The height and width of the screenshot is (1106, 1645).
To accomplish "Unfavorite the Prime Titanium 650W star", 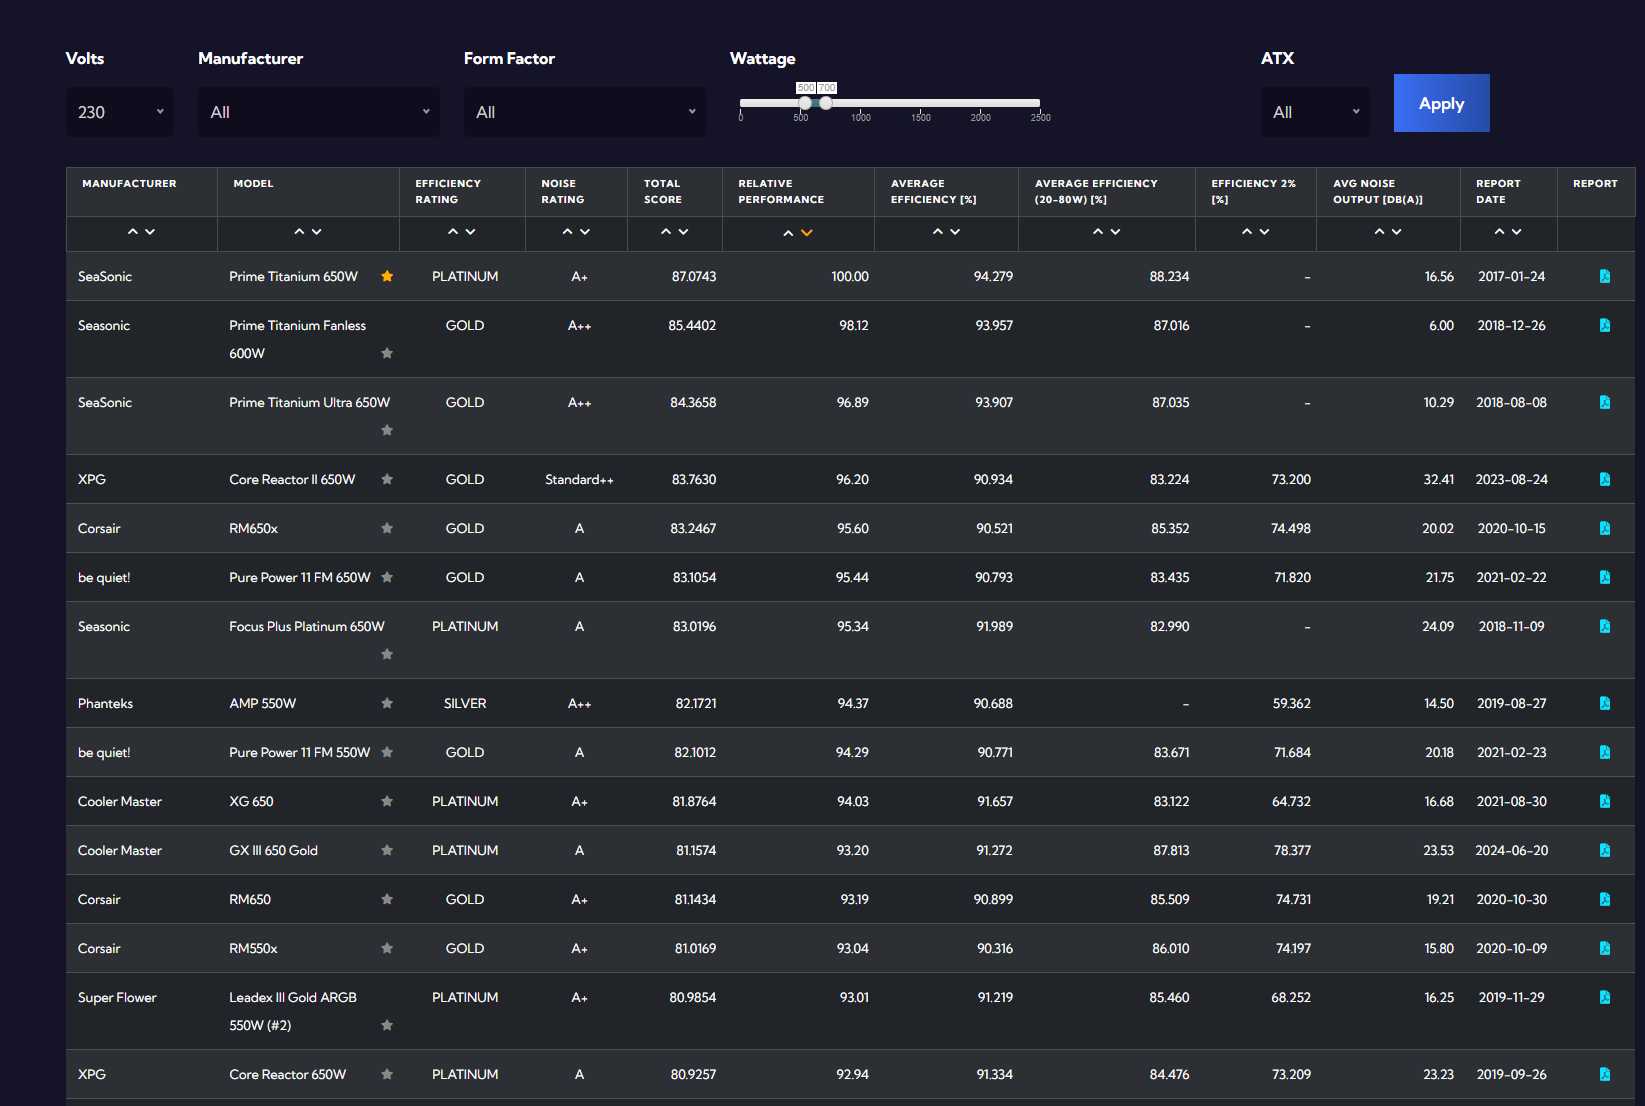I will click(x=387, y=277).
